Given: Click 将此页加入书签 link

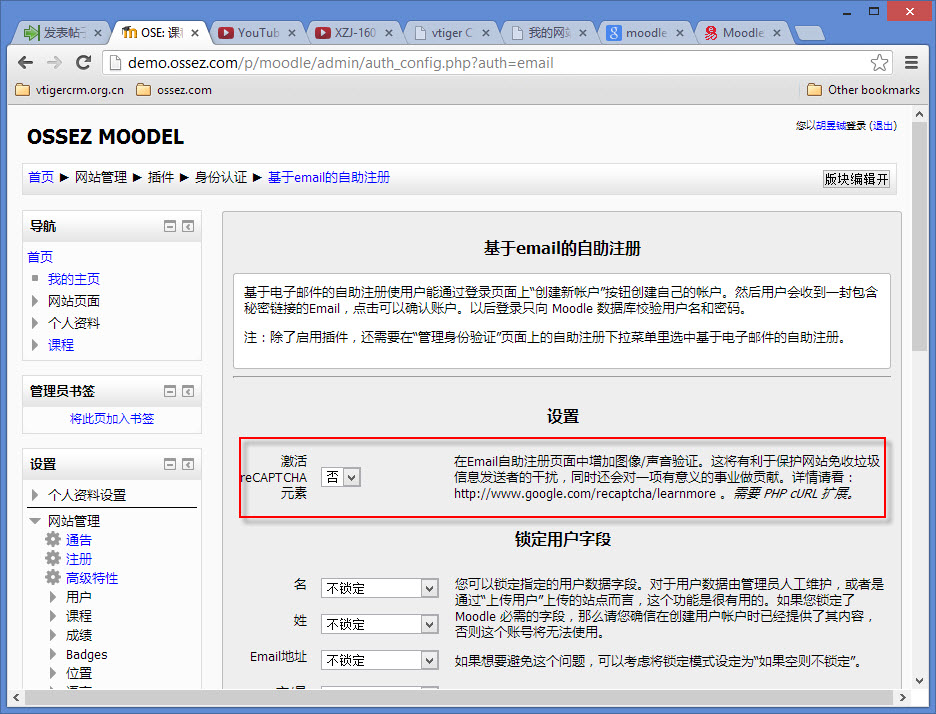Looking at the screenshot, I should tap(112, 418).
